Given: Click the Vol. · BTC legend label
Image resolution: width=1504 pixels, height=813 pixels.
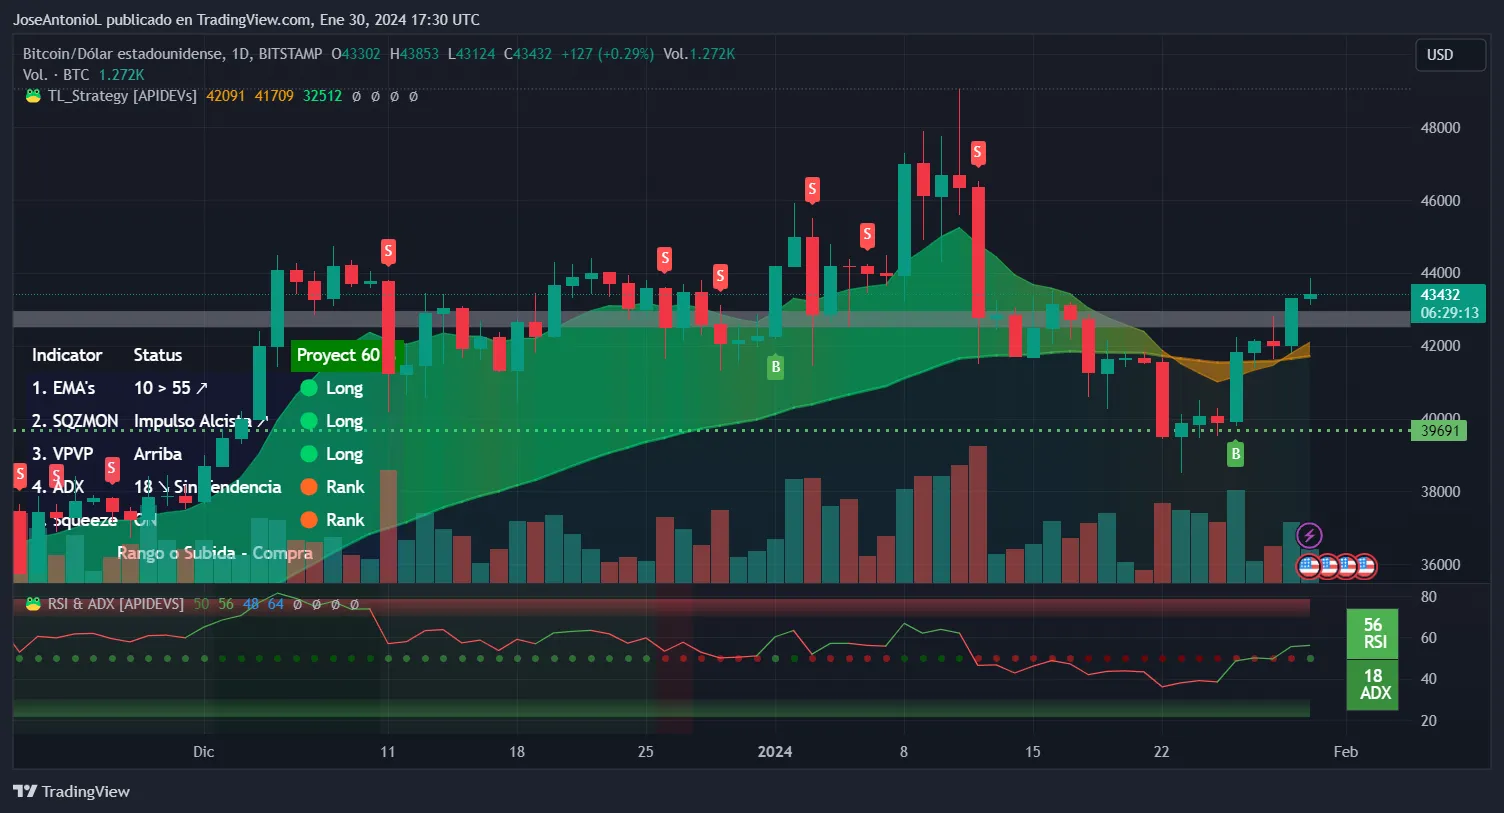Looking at the screenshot, I should (56, 75).
